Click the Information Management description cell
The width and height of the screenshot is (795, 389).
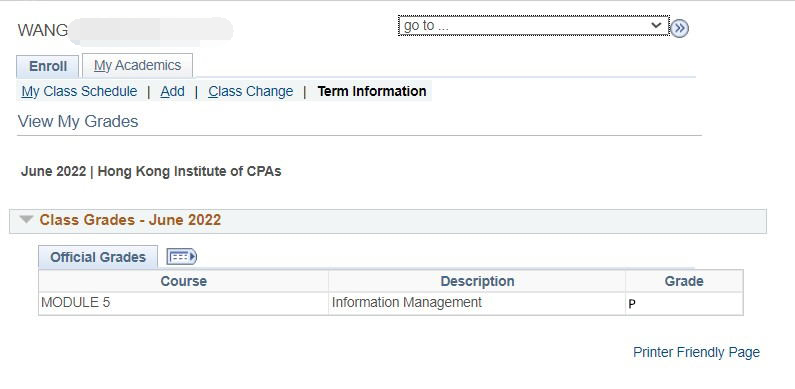[x=477, y=303]
